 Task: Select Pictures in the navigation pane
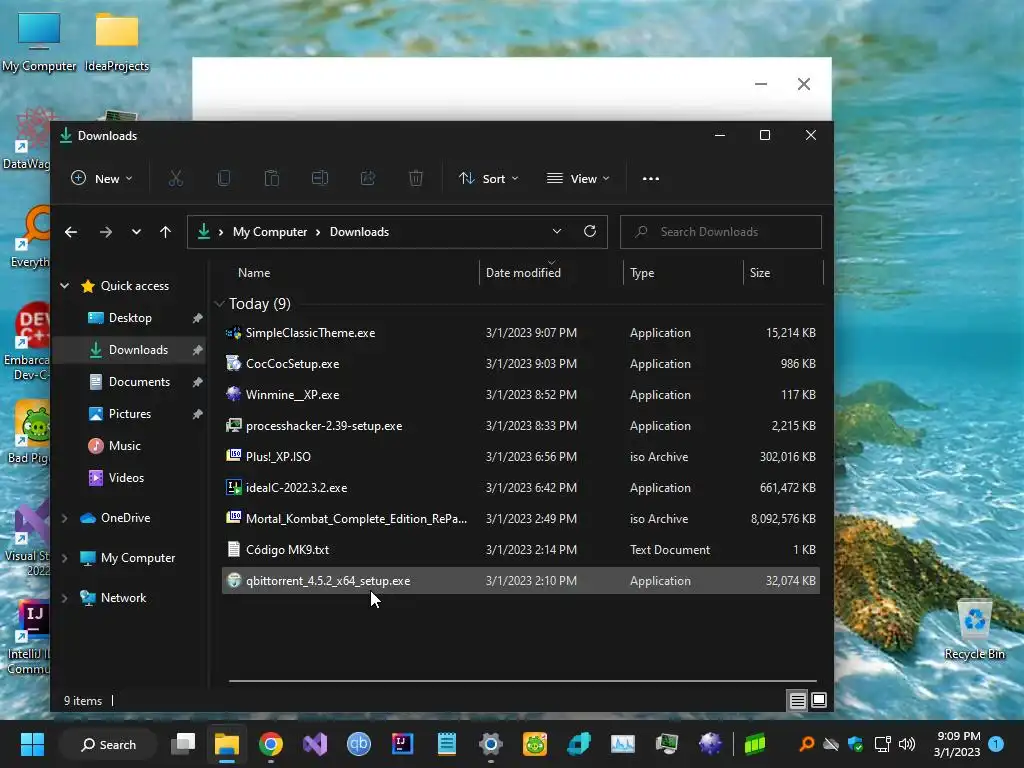[129, 414]
